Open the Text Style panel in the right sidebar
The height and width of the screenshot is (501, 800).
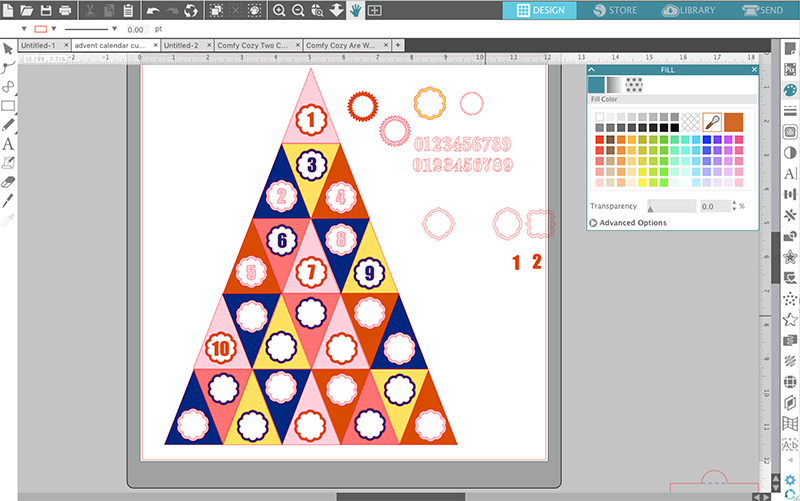point(790,173)
